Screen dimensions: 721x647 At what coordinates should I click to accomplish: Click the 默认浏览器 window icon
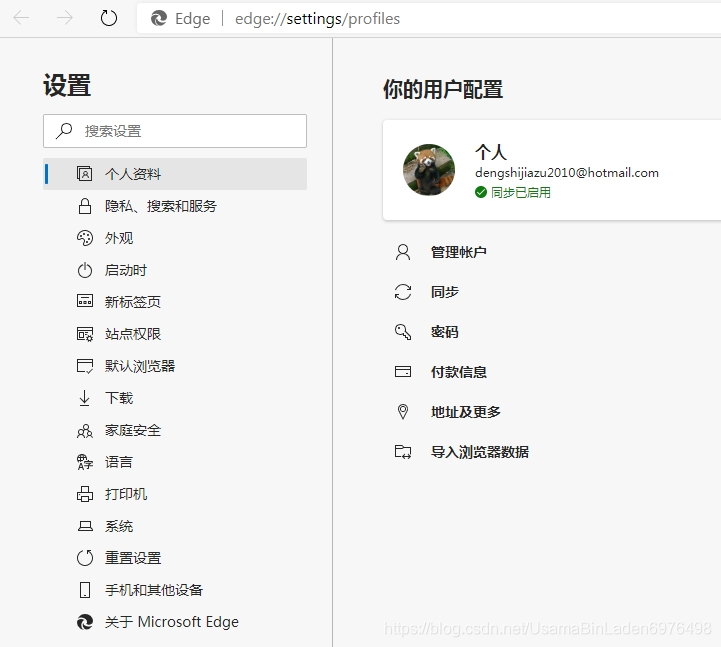[85, 366]
